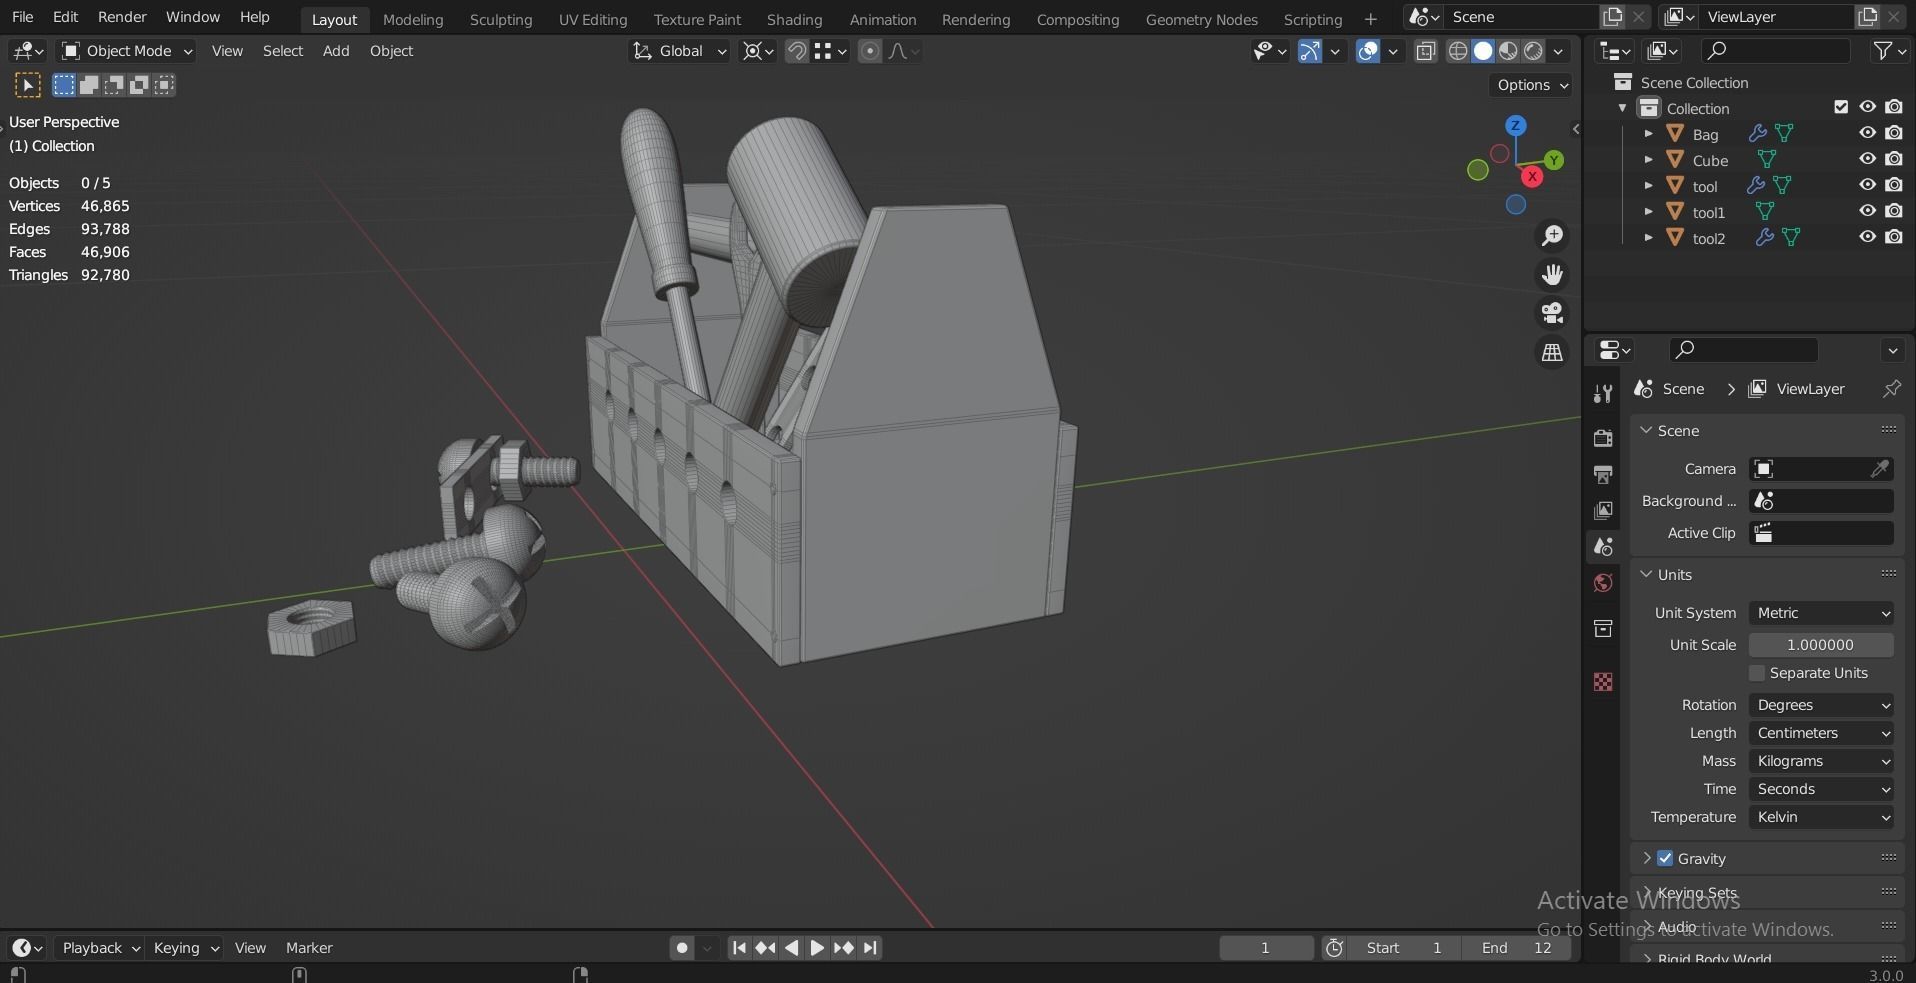Switch to Modeling workspace tab

tap(413, 19)
